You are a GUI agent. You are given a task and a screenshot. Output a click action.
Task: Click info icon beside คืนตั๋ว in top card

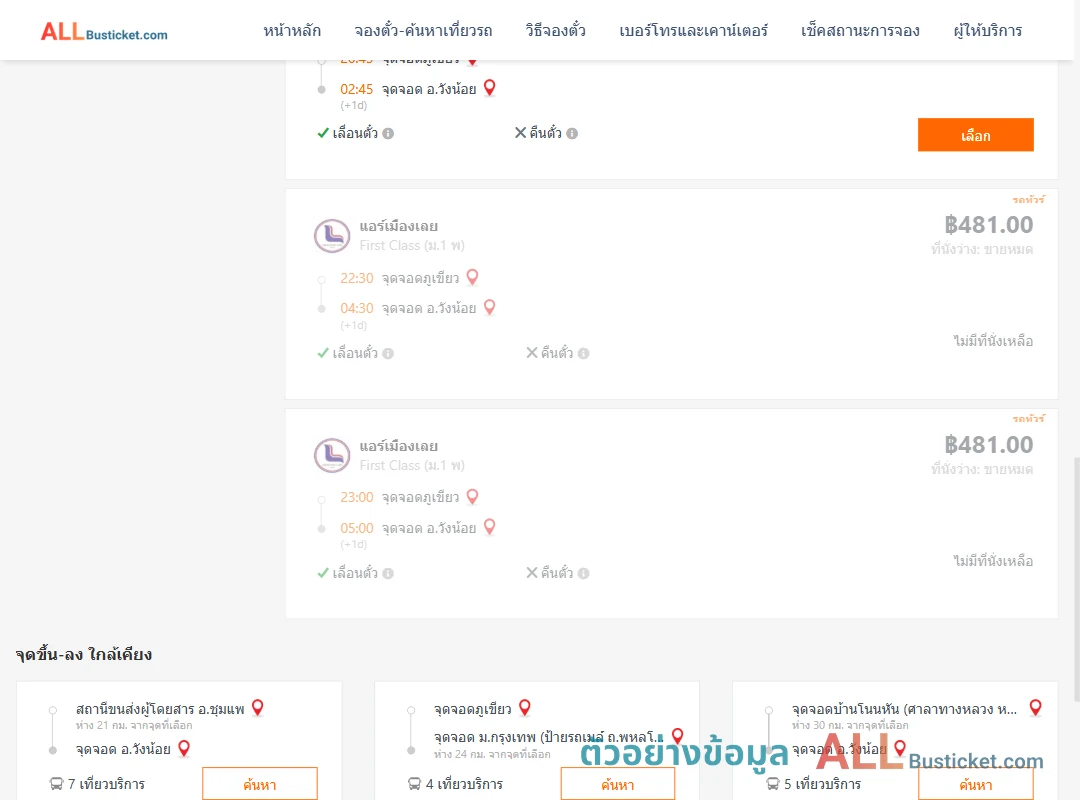(572, 134)
